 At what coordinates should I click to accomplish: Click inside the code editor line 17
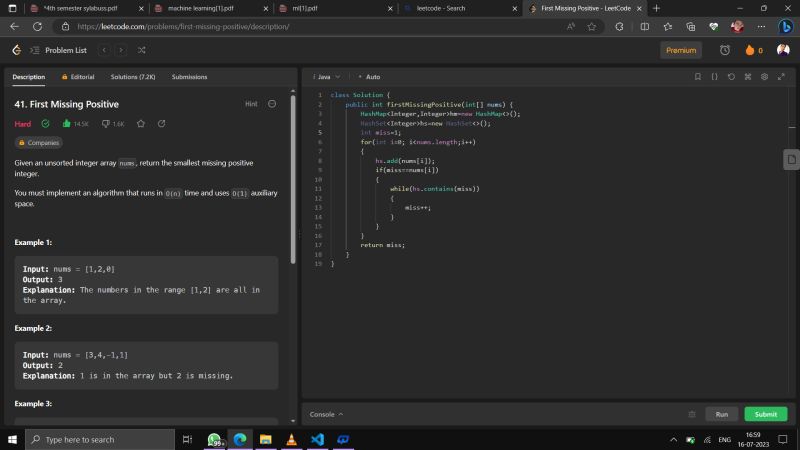click(x=383, y=245)
